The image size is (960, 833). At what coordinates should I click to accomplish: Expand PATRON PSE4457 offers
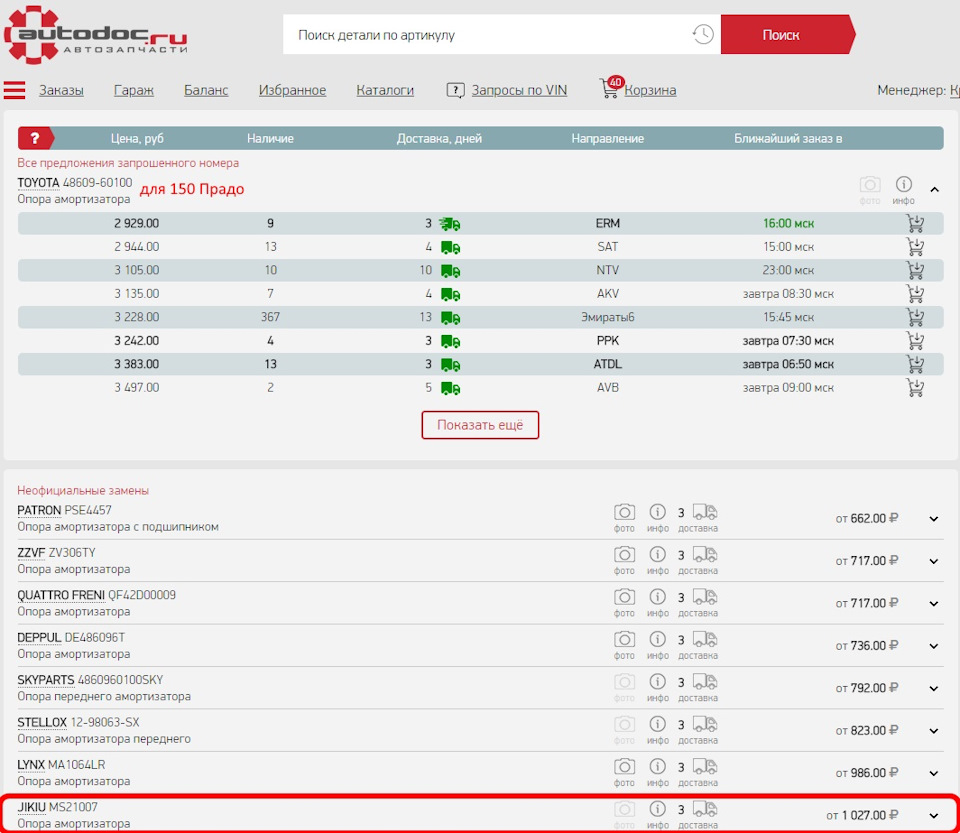[934, 519]
